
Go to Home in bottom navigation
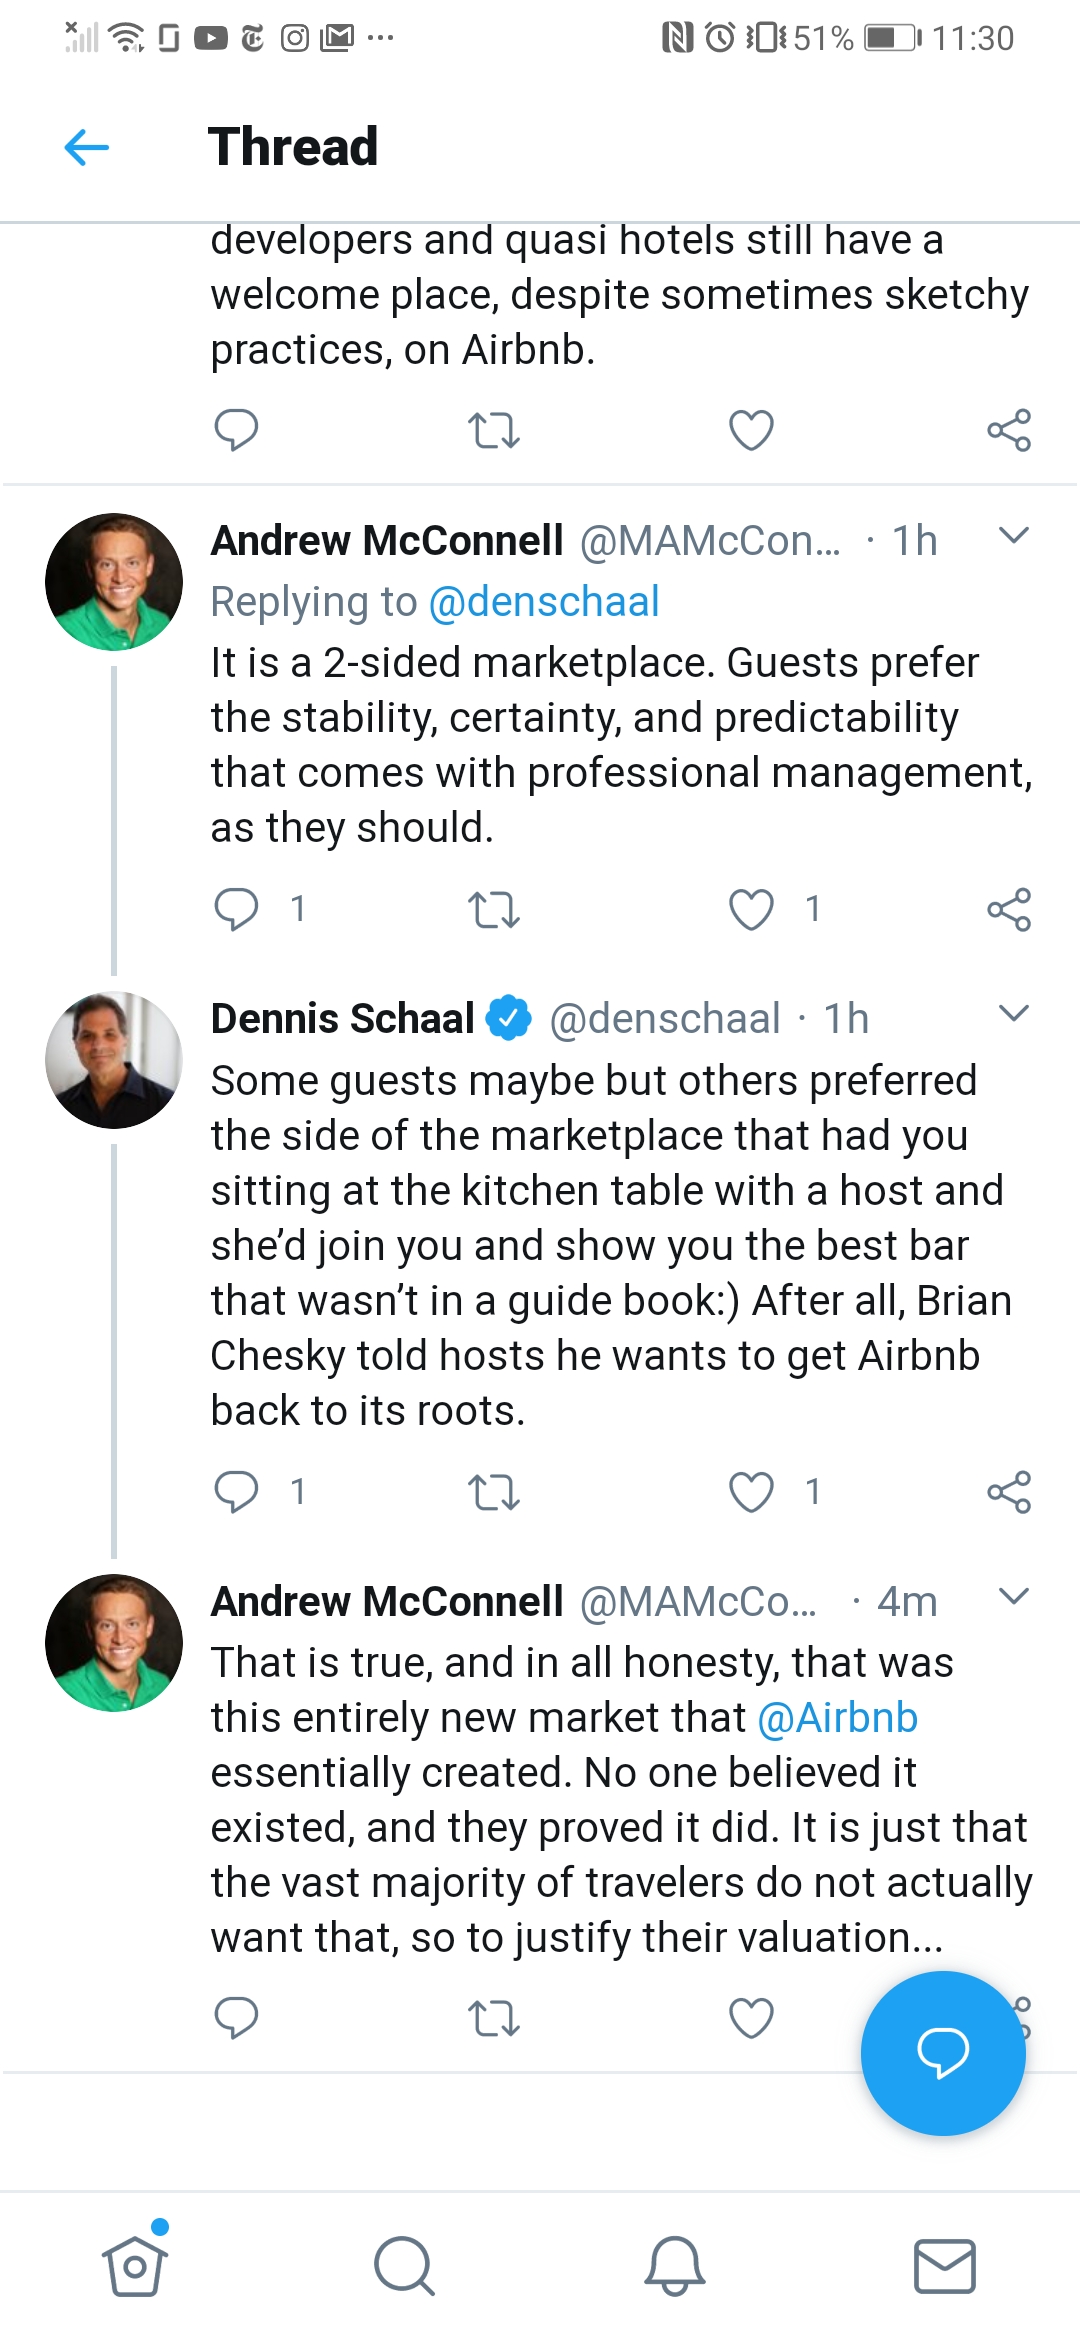pos(134,2265)
